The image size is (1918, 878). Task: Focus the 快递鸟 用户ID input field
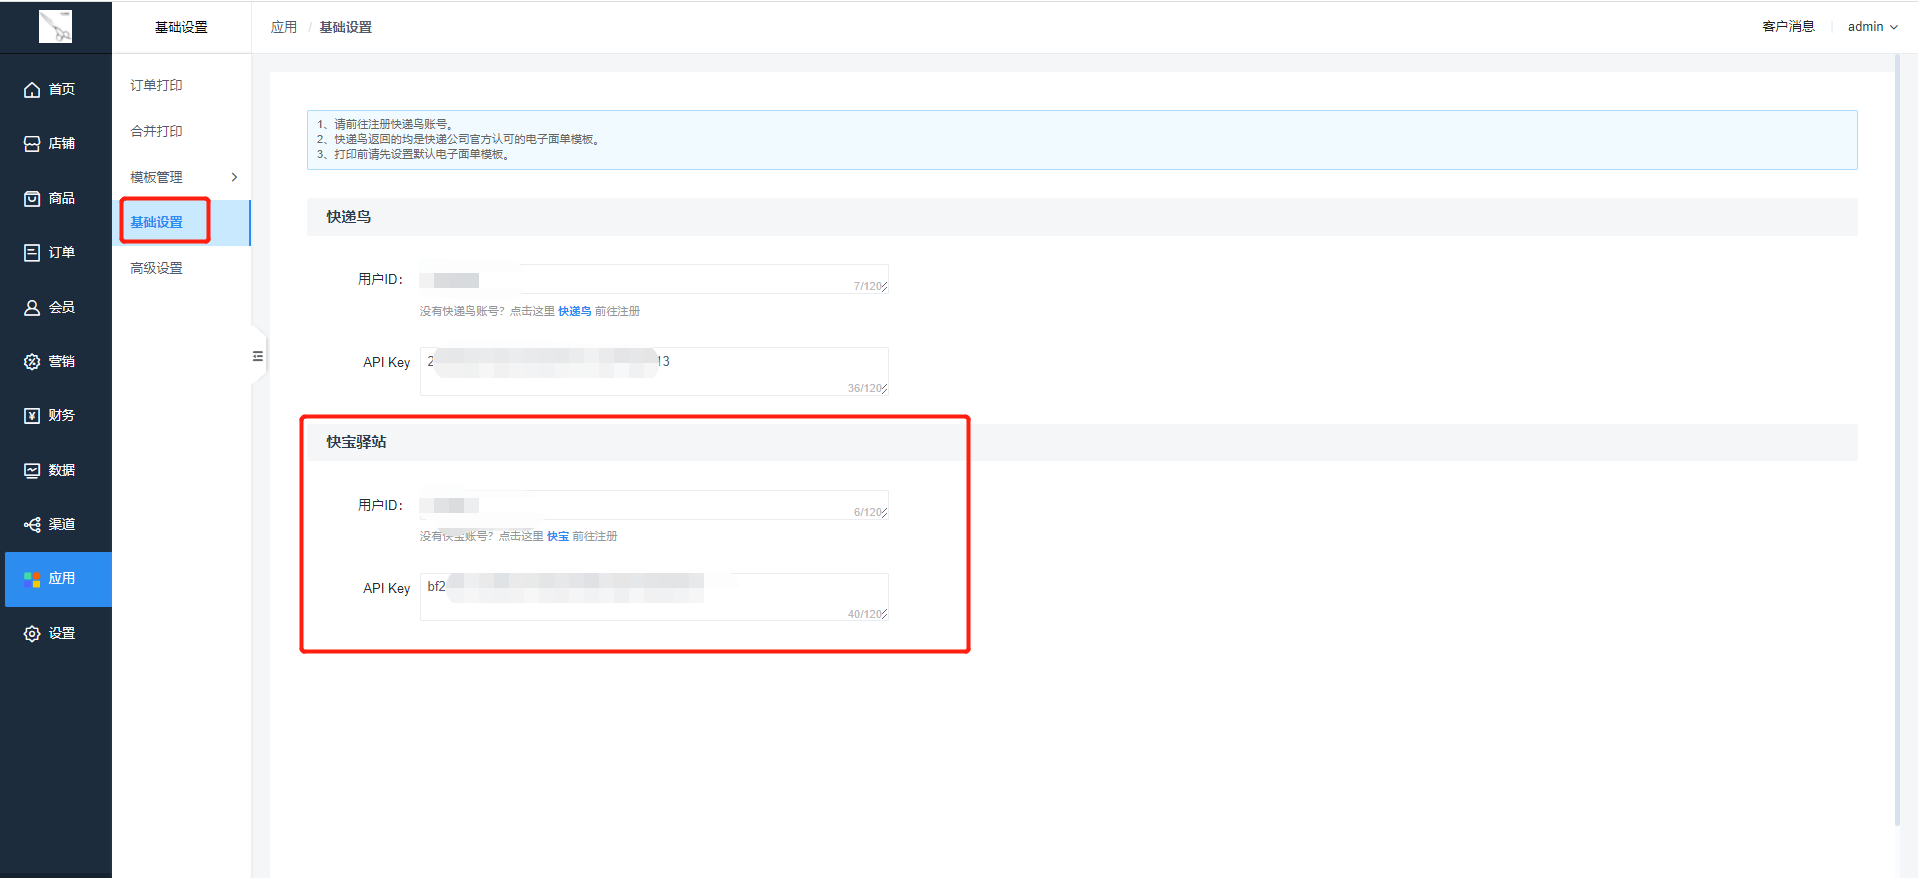pyautogui.click(x=653, y=279)
